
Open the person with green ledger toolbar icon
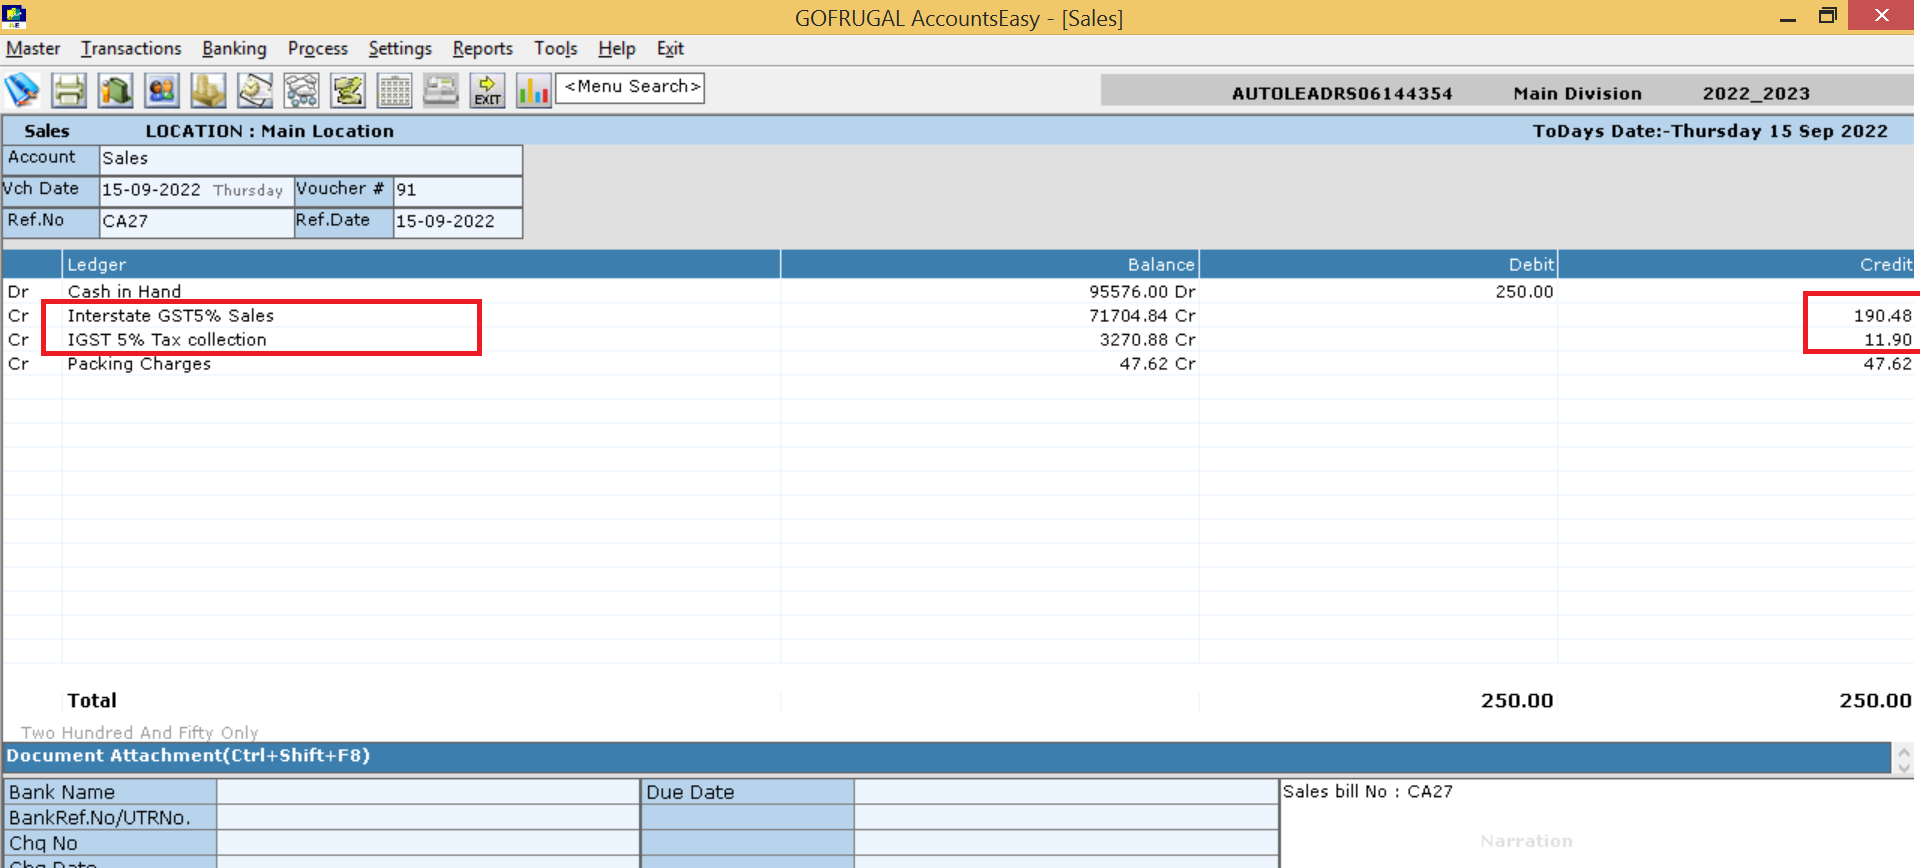point(116,91)
